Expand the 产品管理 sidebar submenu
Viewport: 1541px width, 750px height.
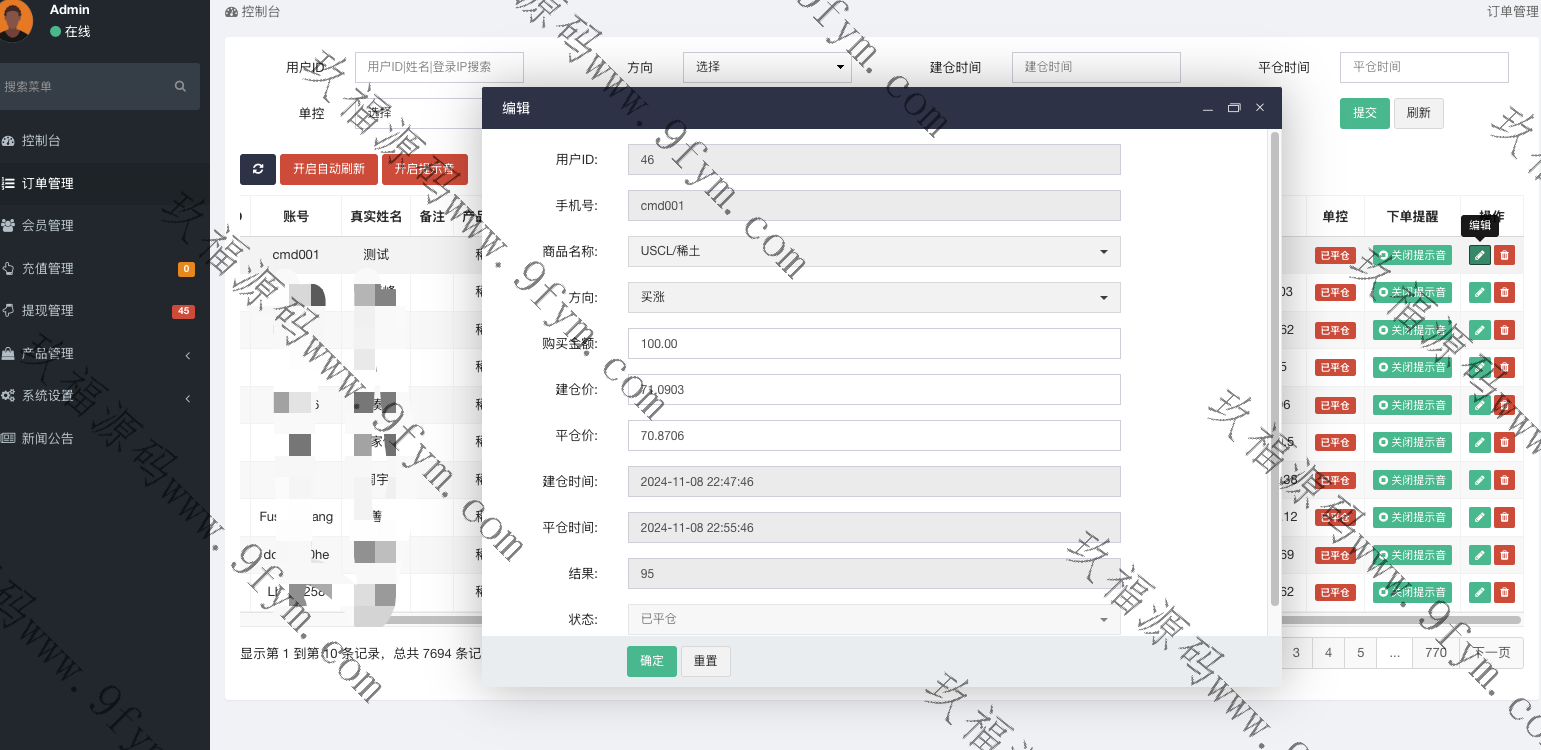tap(100, 354)
